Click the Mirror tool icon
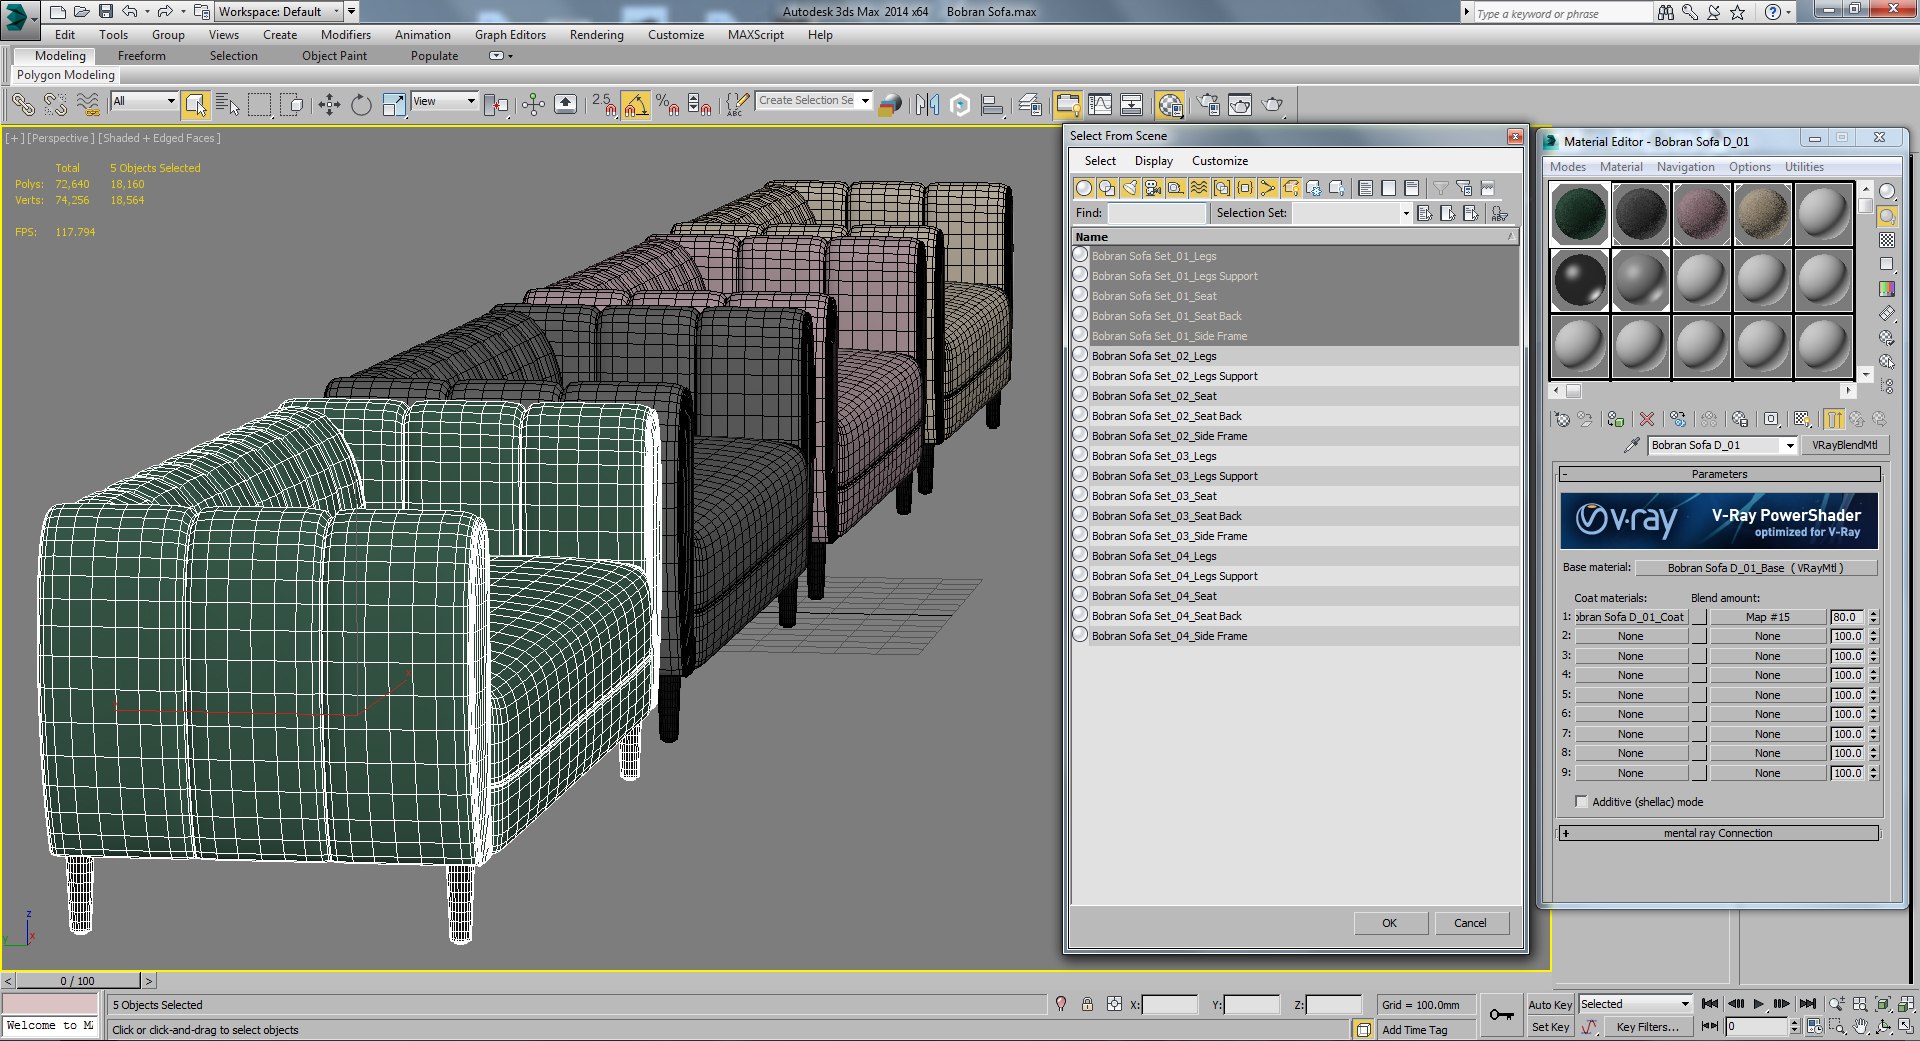Viewport: 1920px width, 1041px height. (x=927, y=104)
